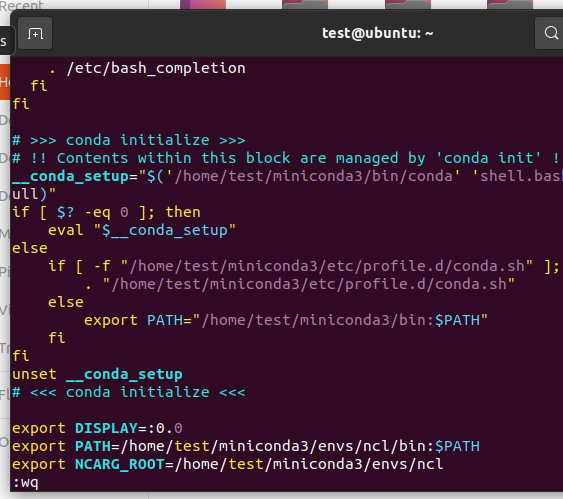The width and height of the screenshot is (563, 499).
Task: Click the export PATH miniconda3/bin:$PATH line
Action: pyautogui.click(x=286, y=320)
